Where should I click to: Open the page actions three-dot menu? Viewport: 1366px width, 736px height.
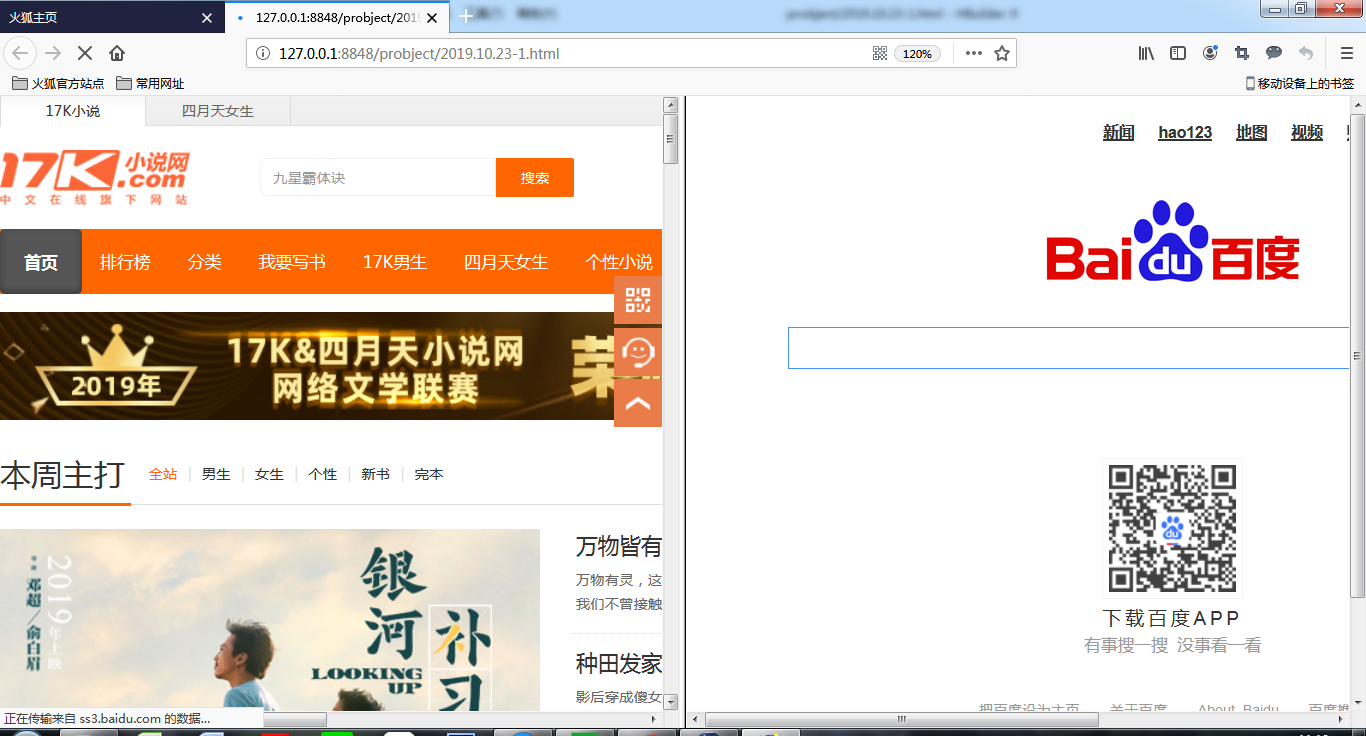click(973, 53)
